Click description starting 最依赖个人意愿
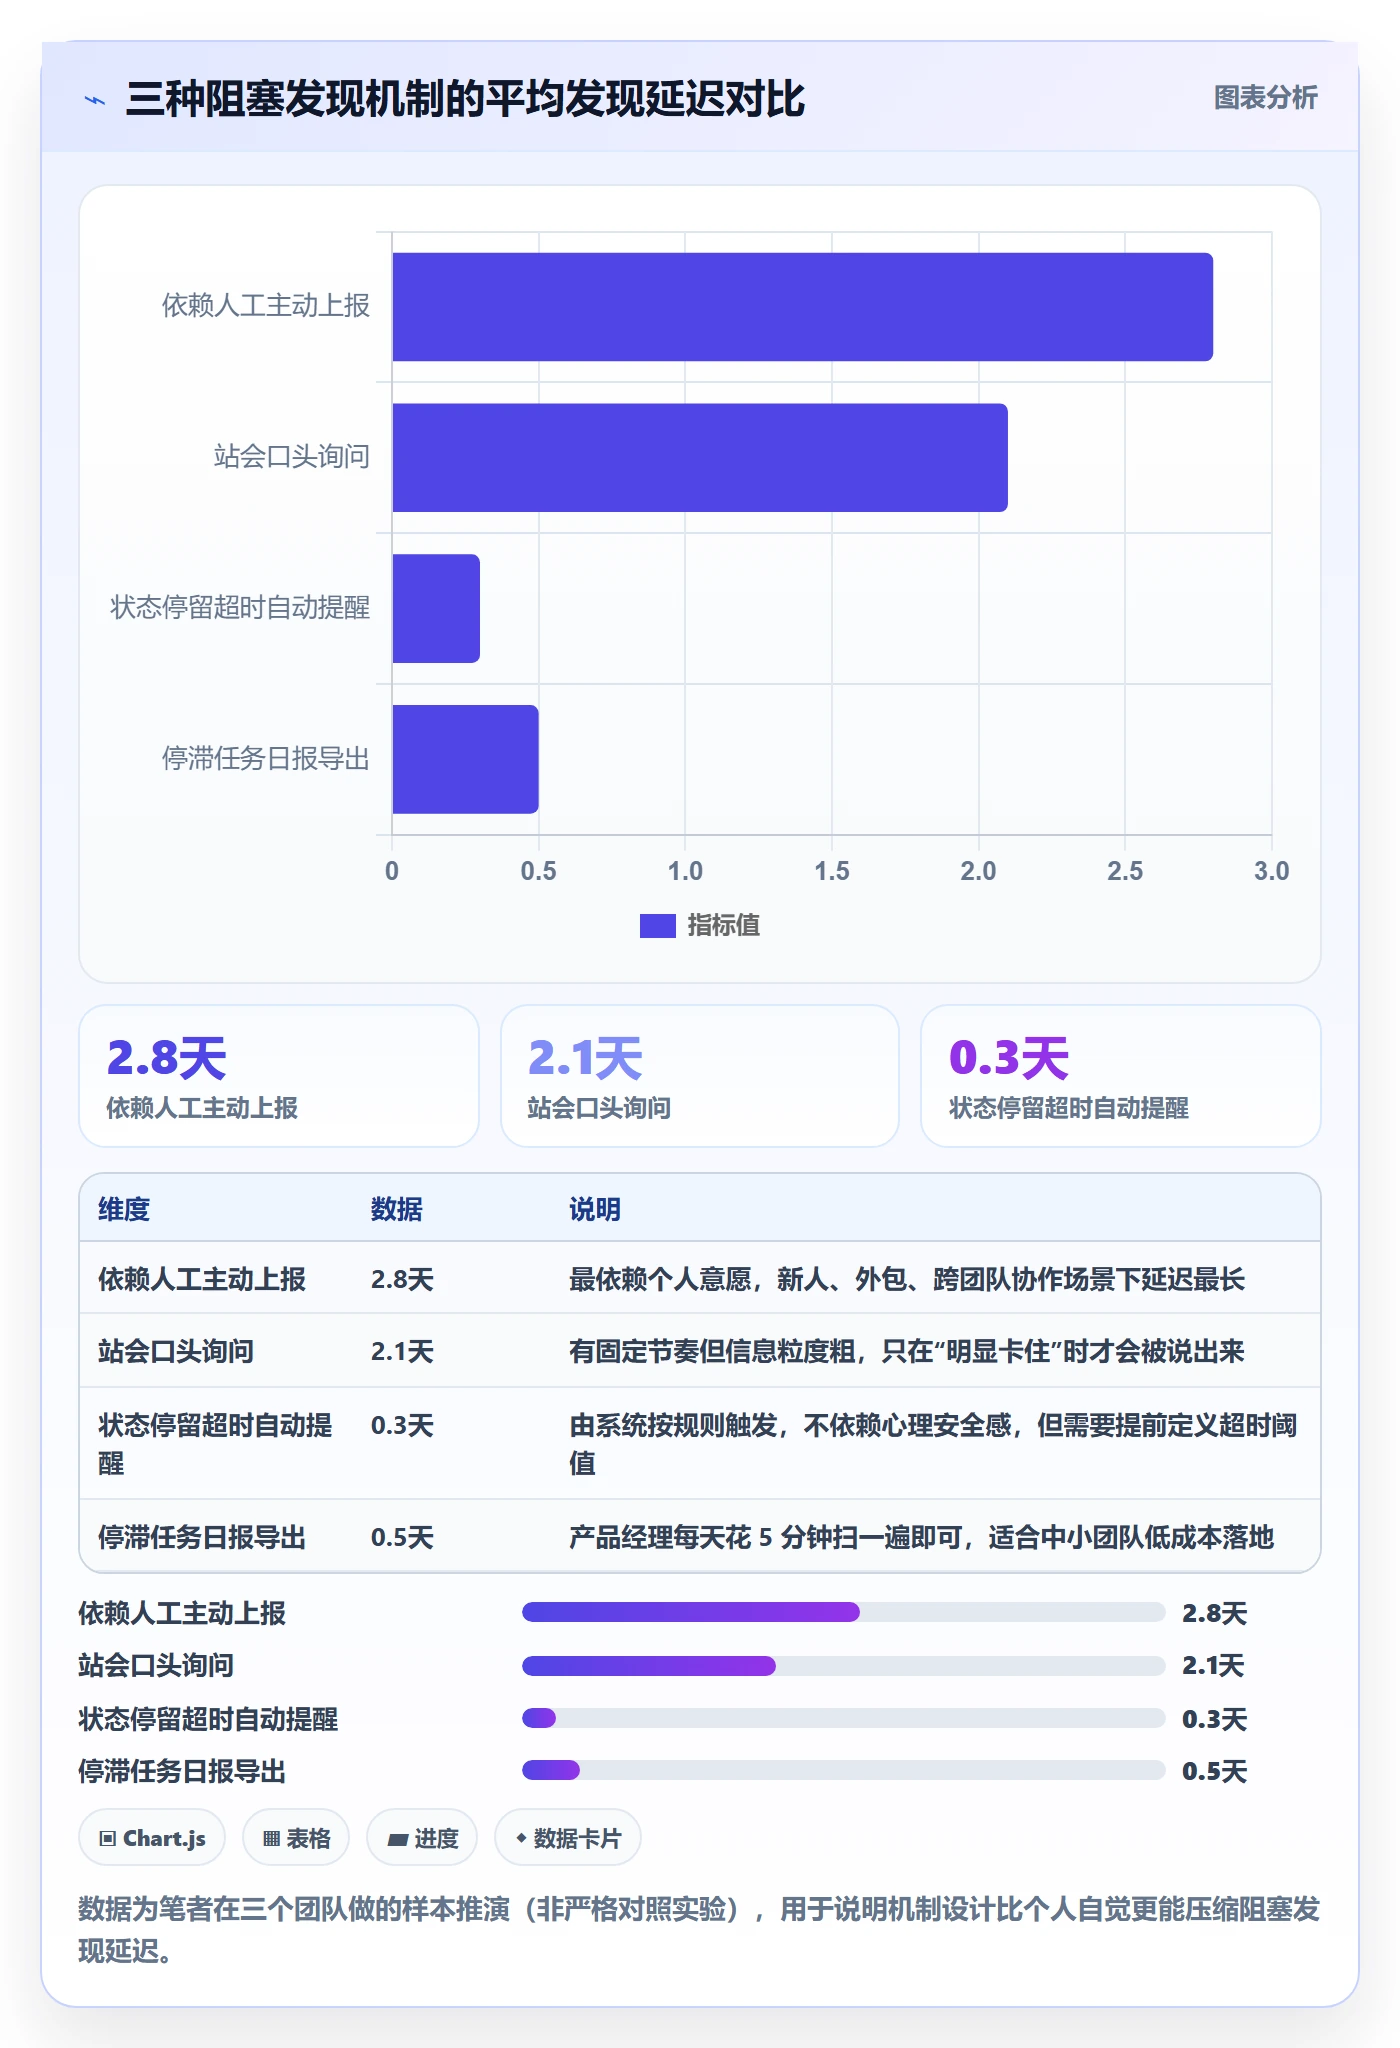Viewport: 1400px width, 2048px height. (907, 1279)
